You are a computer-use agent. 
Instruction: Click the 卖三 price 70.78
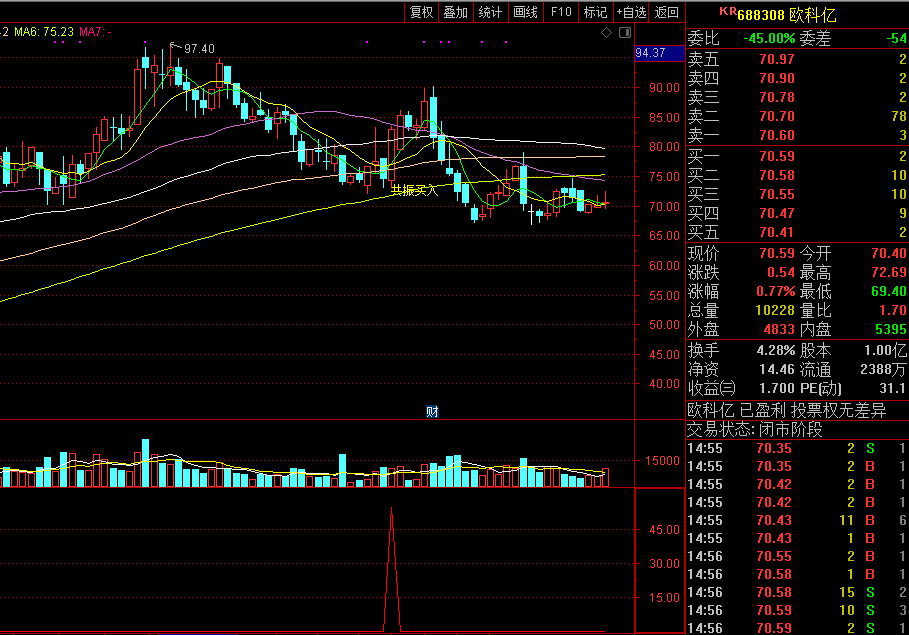coord(777,97)
